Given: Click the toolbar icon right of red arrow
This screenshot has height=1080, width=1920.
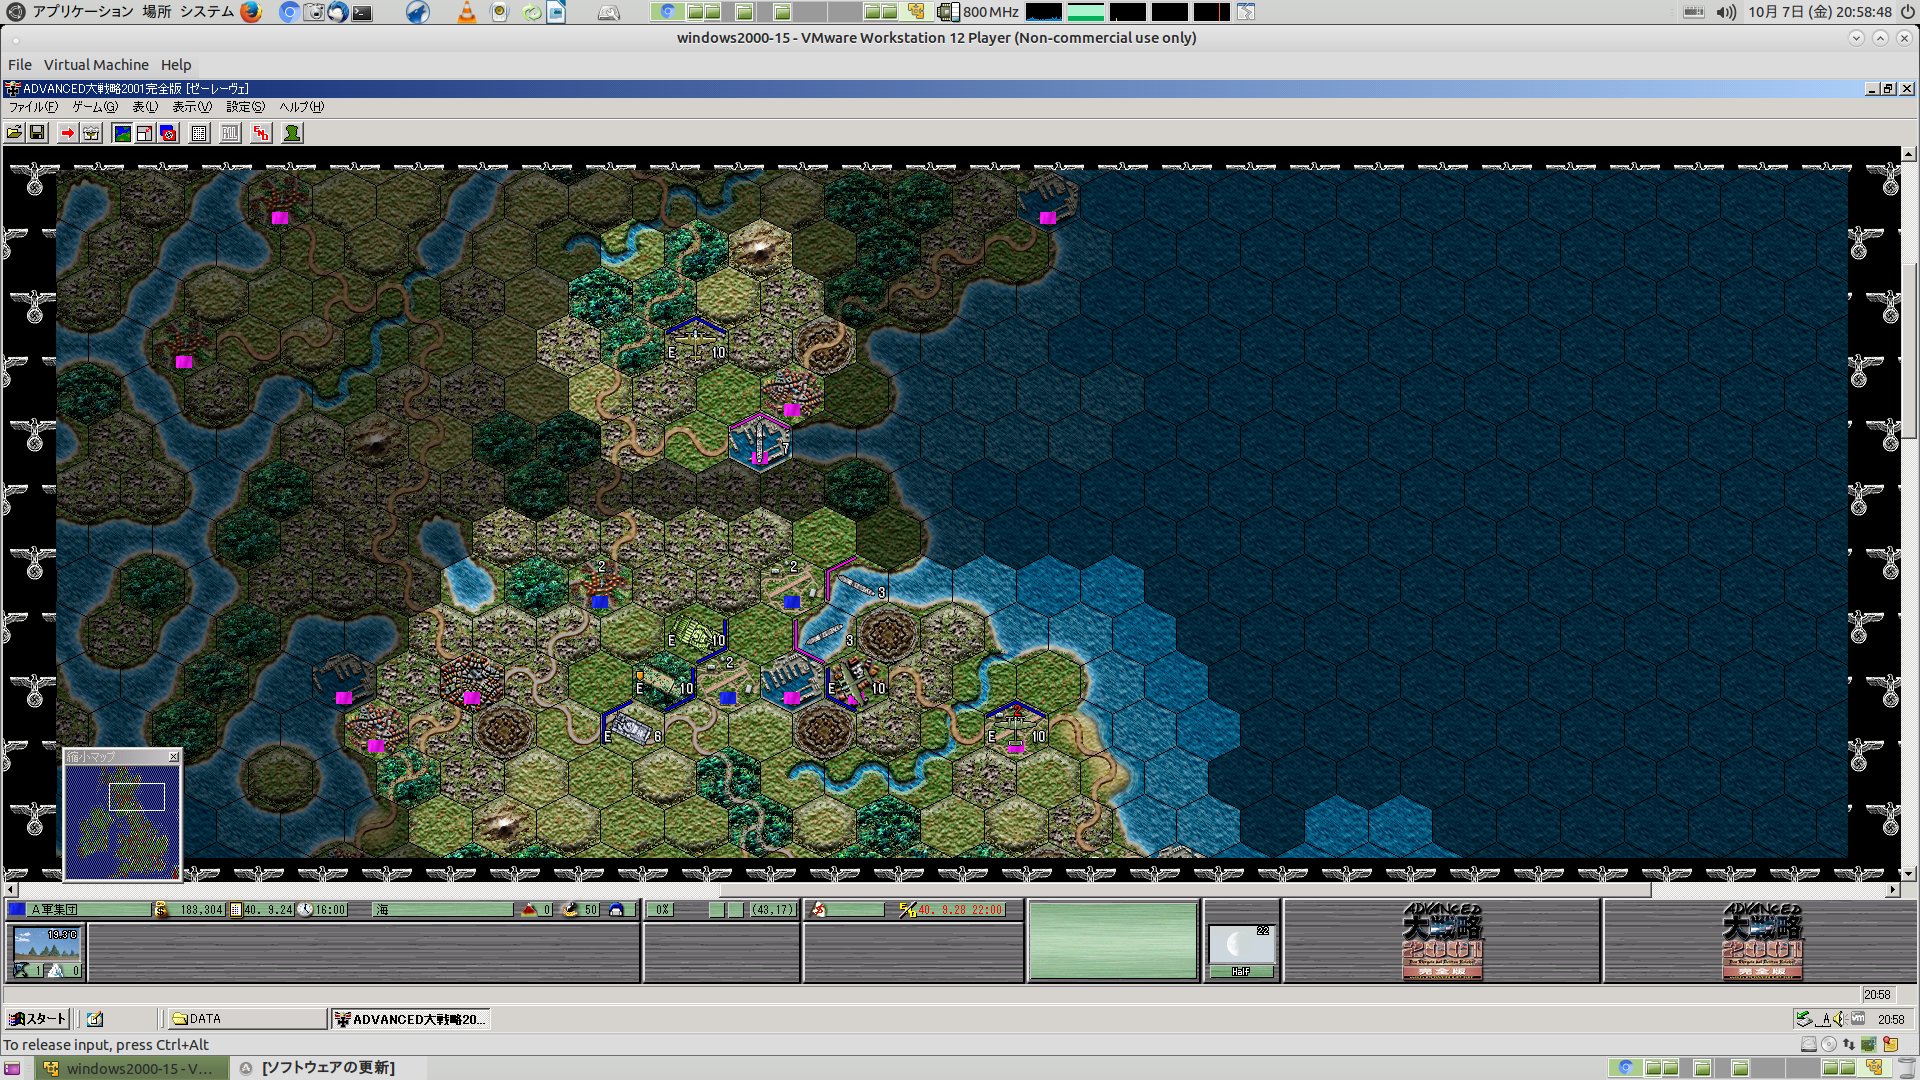Looking at the screenshot, I should click(x=91, y=133).
